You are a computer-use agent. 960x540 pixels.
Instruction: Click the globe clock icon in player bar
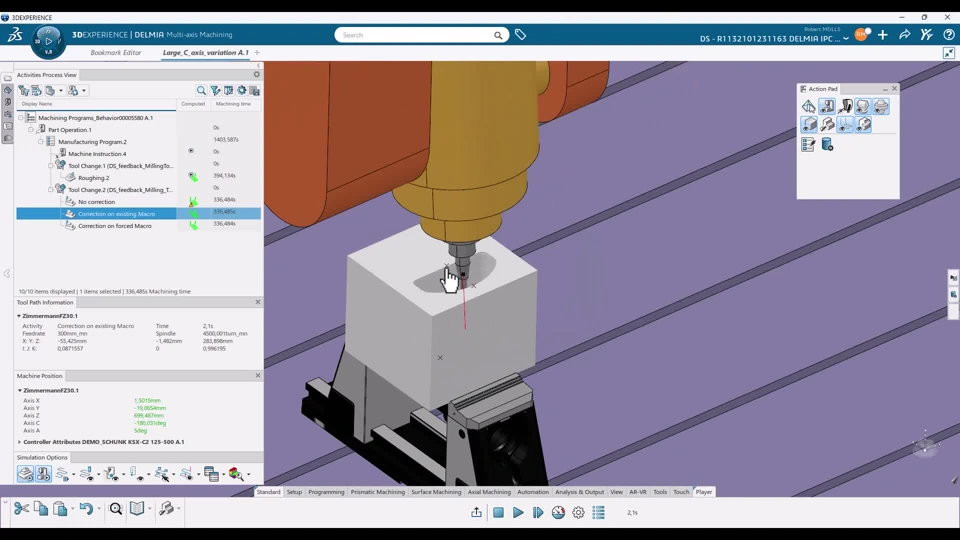coord(558,512)
